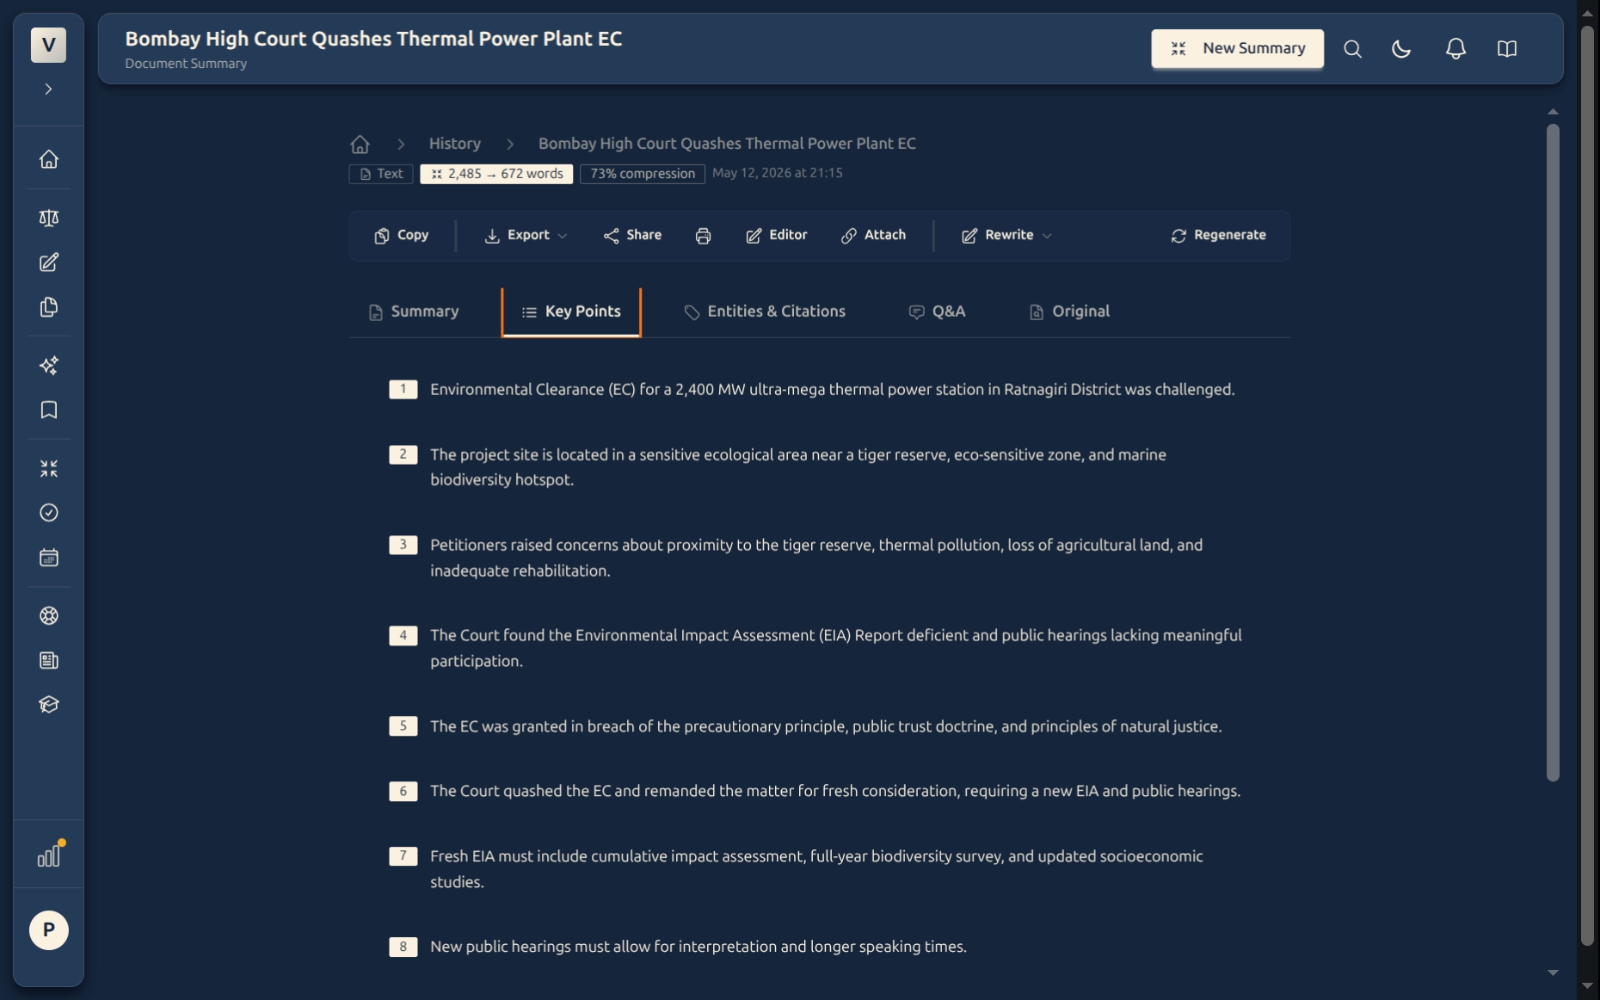Open the Rewrite dropdown
This screenshot has width=1600, height=1000.
tap(1006, 235)
